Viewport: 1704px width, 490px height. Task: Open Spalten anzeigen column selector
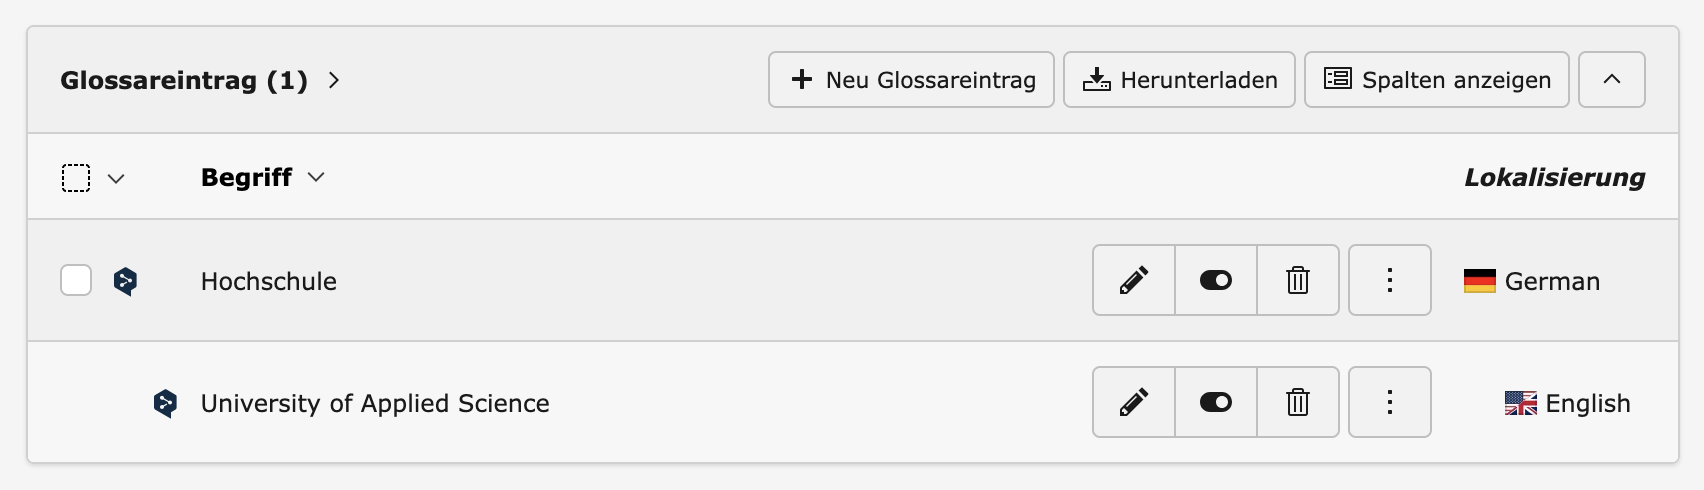(x=1436, y=79)
